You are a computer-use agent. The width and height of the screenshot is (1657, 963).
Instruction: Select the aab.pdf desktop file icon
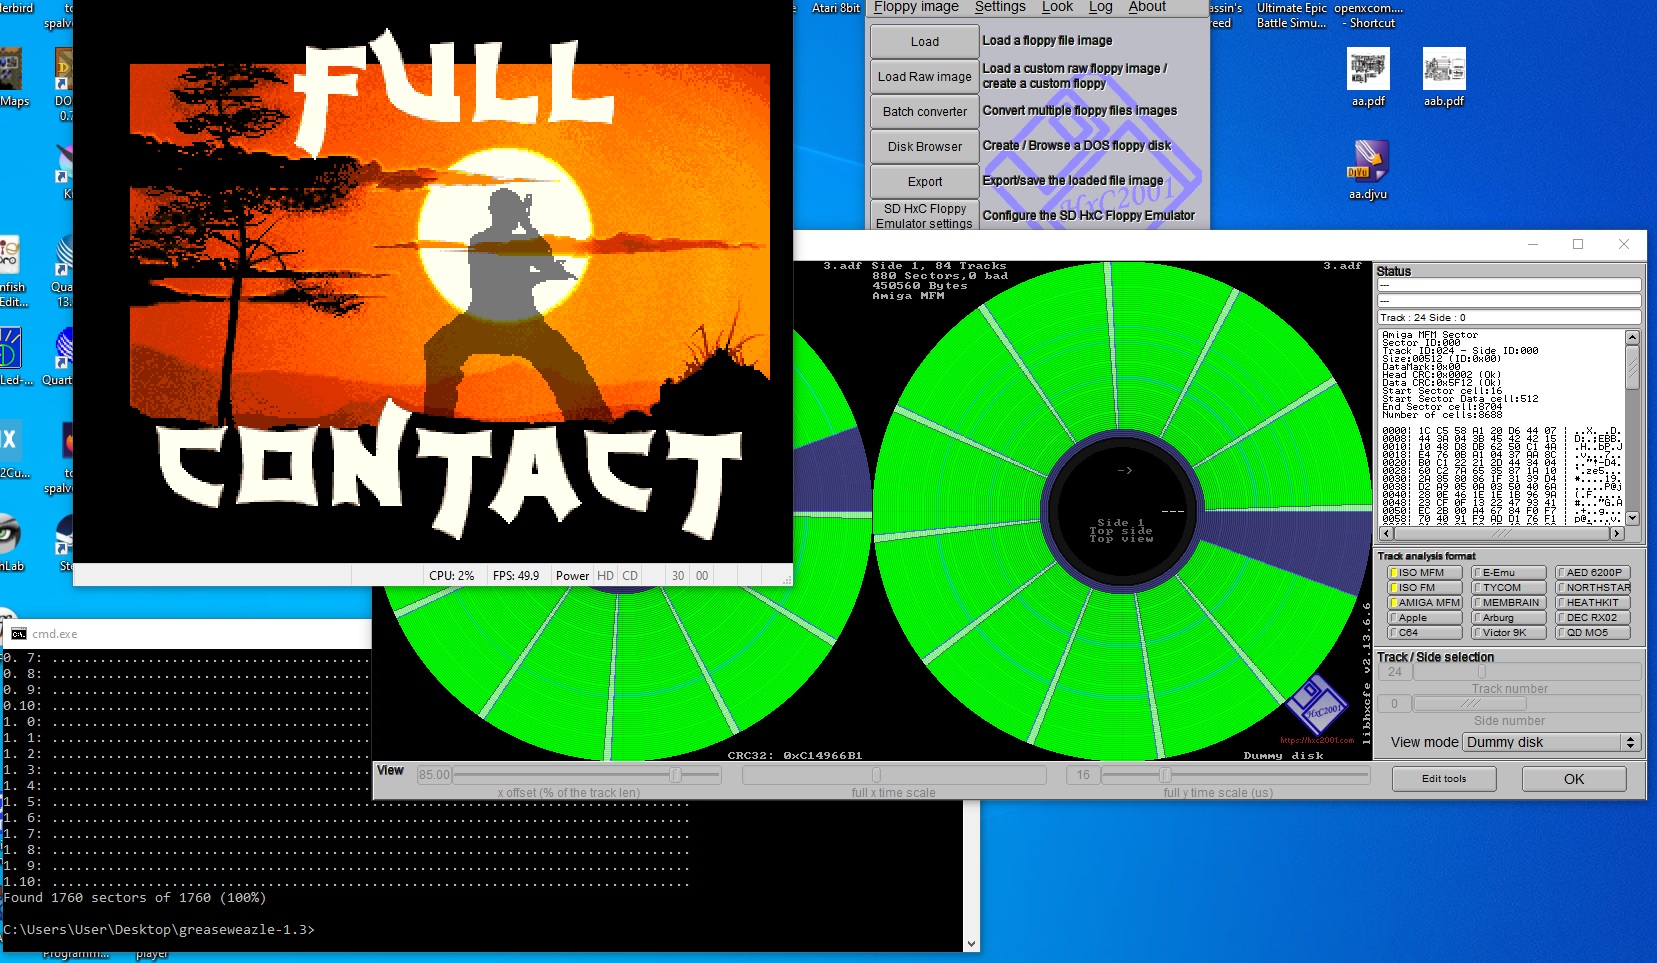coord(1444,68)
